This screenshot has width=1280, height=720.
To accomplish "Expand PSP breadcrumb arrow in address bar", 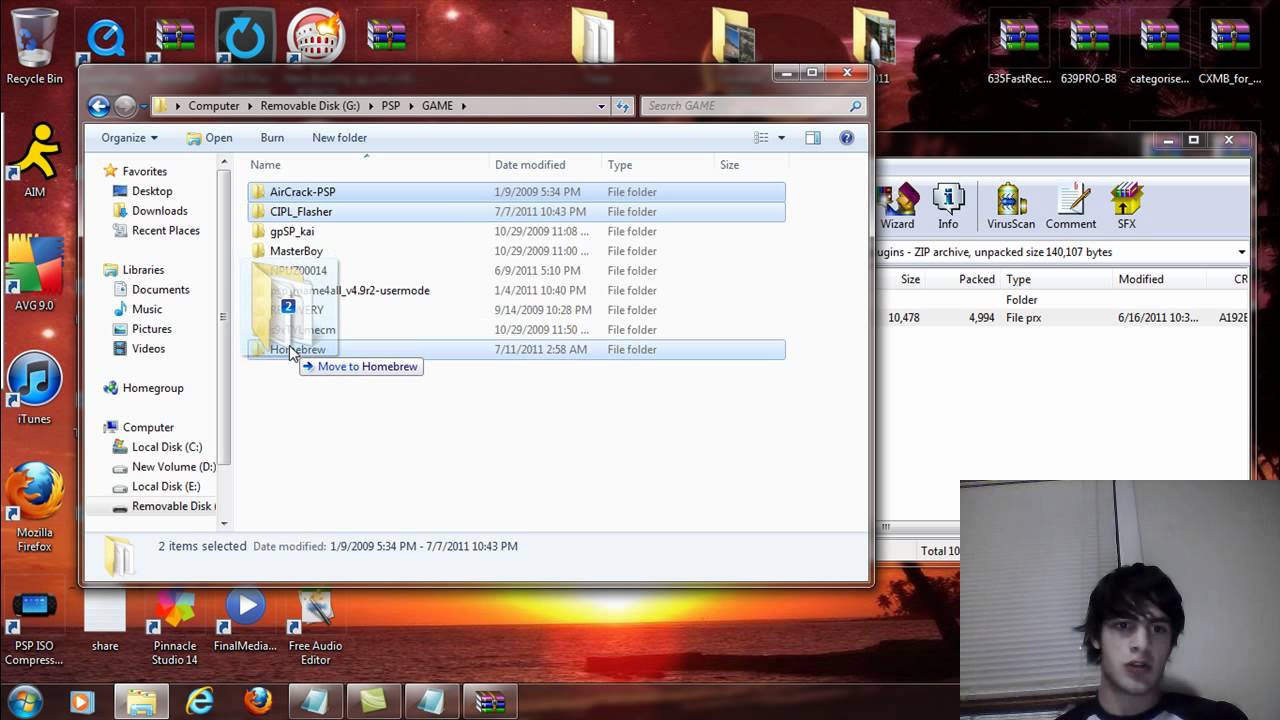I will (x=409, y=106).
